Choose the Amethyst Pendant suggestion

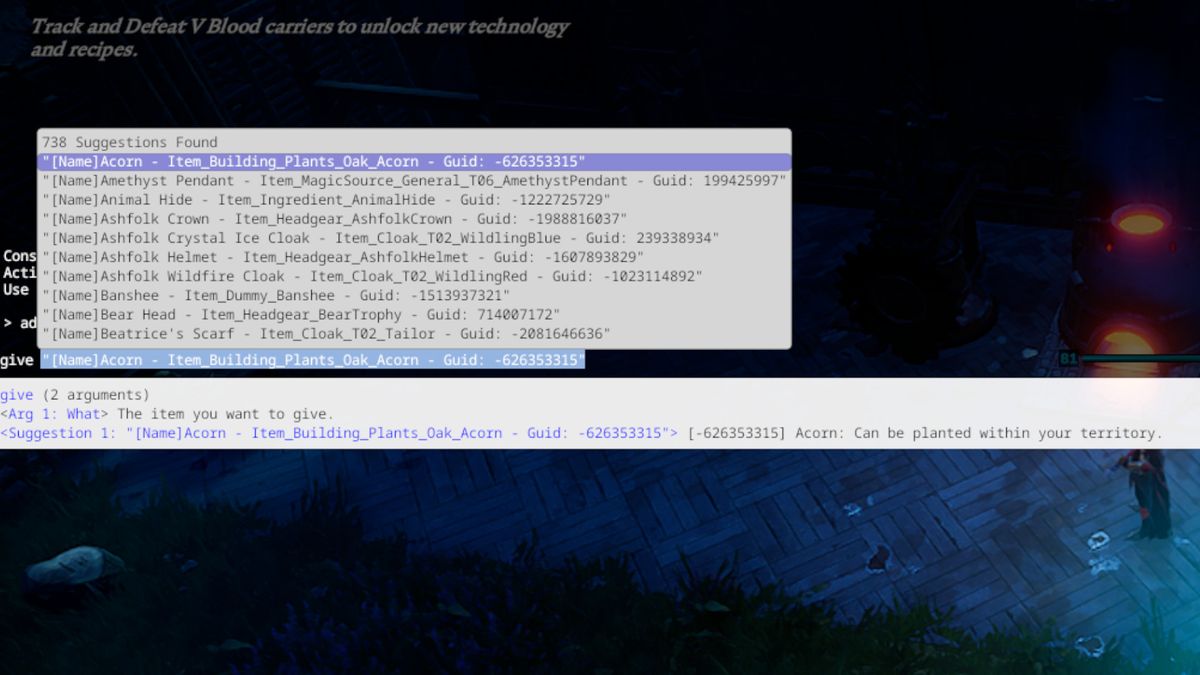pyautogui.click(x=414, y=181)
